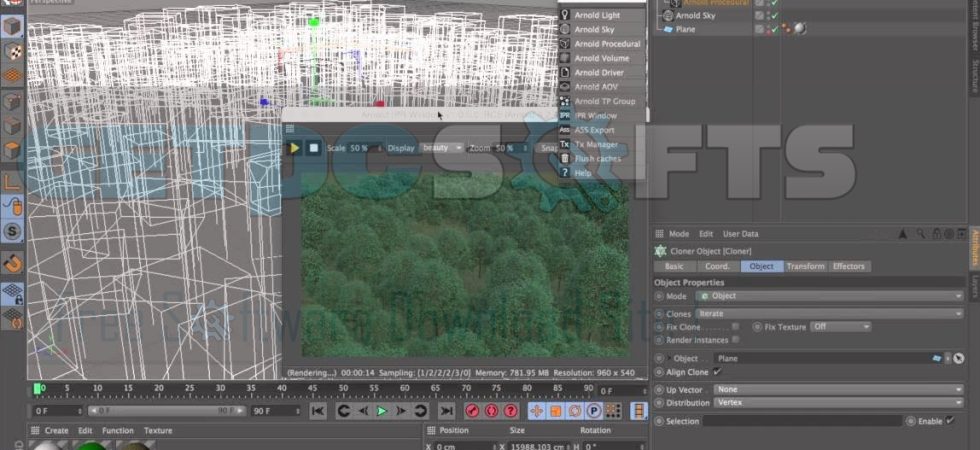Choose Arnold Light from menu
Image resolution: width=980 pixels, height=450 pixels.
click(597, 15)
